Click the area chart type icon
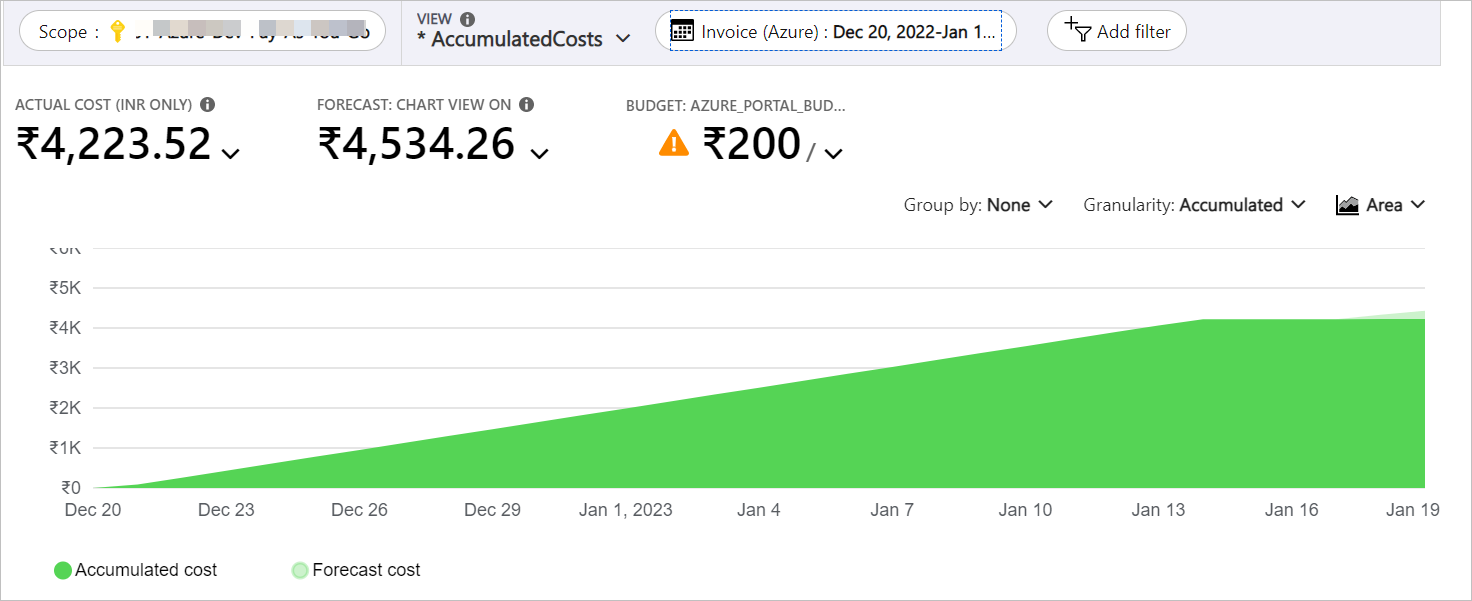The width and height of the screenshot is (1472, 601). 1347,204
